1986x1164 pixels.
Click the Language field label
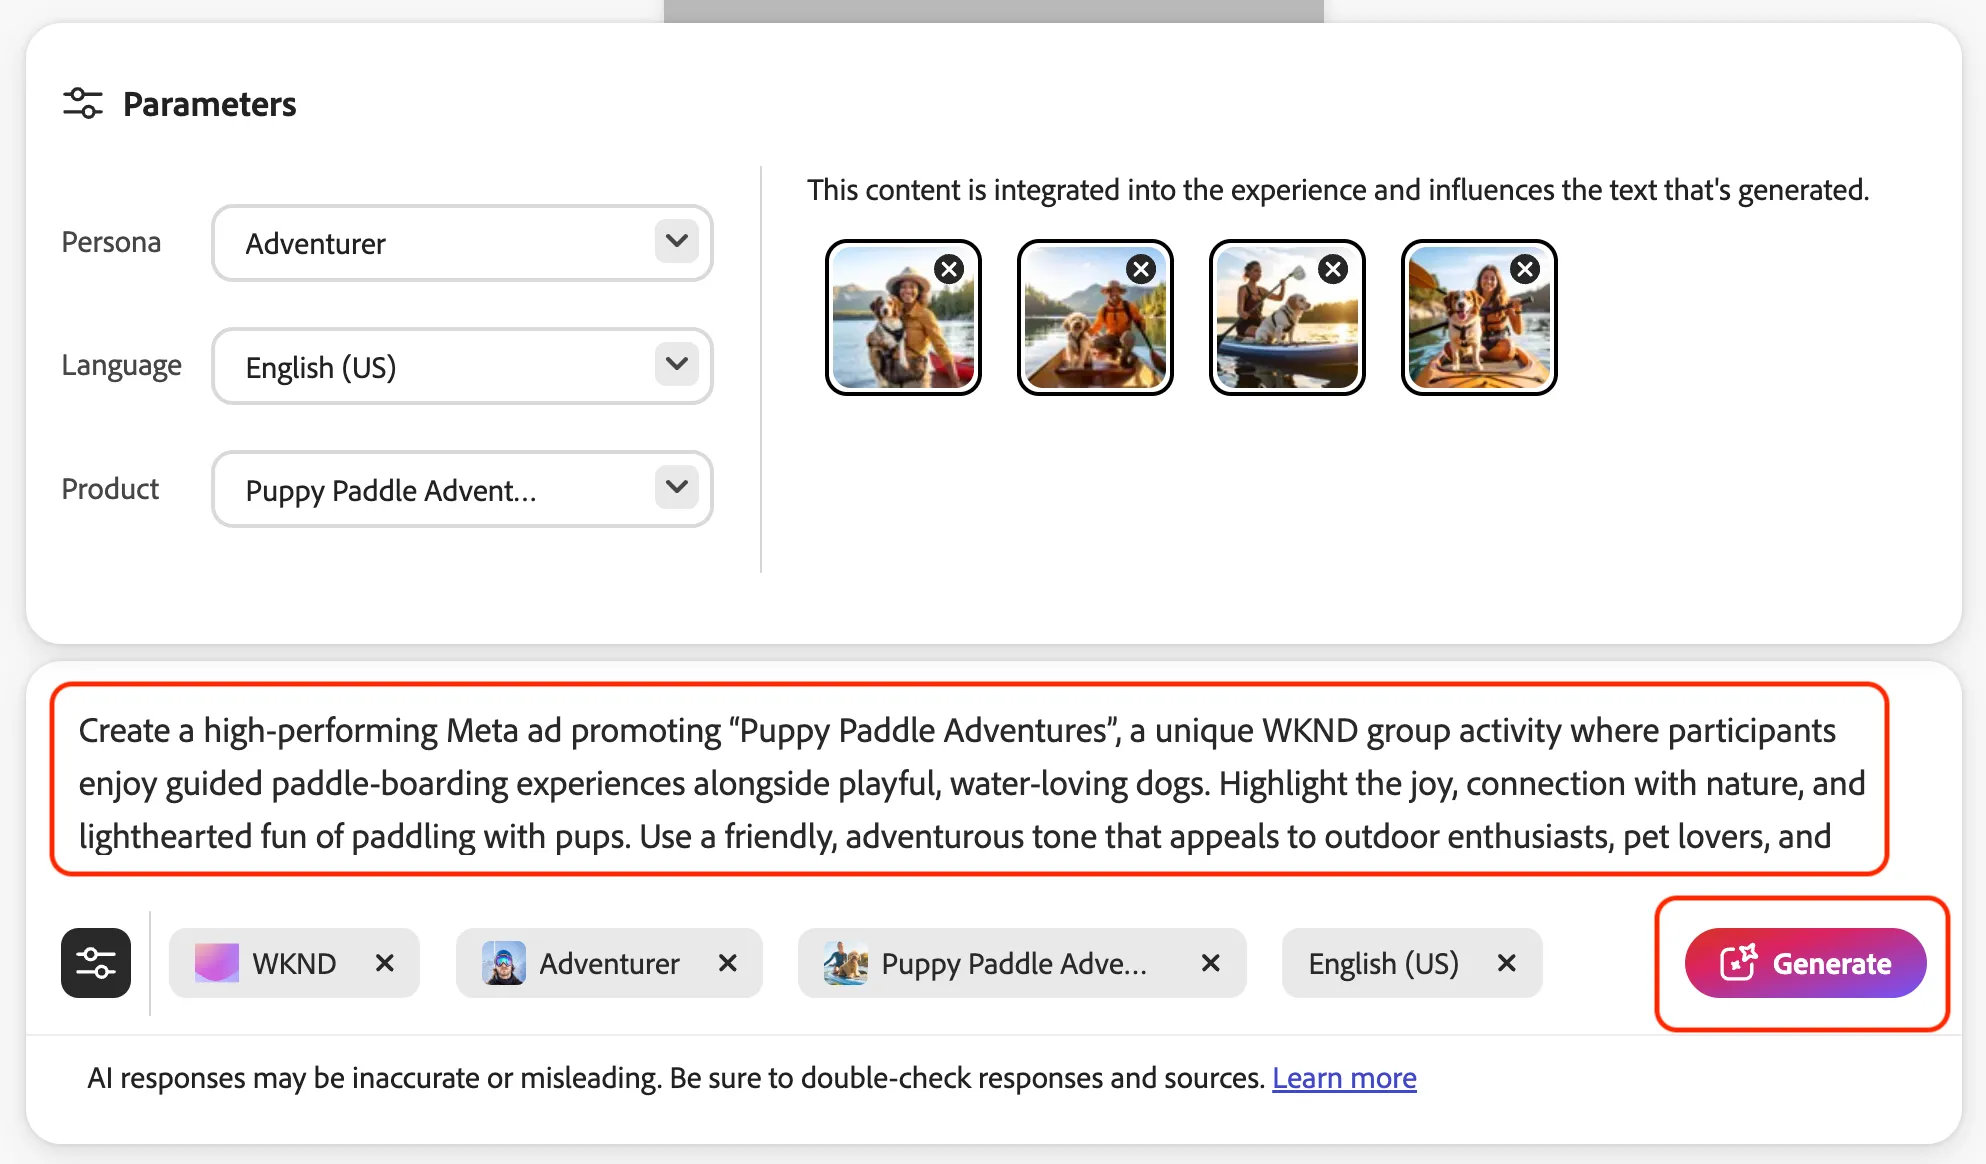[122, 365]
